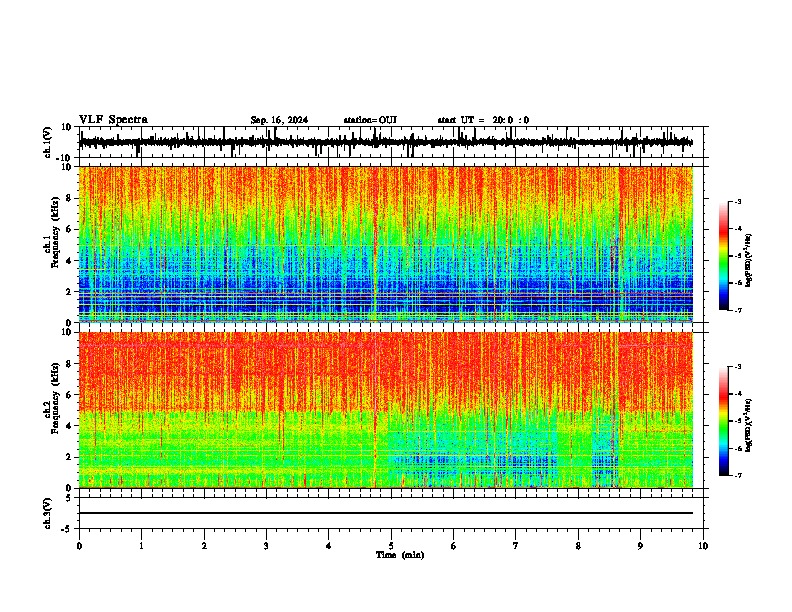Click the time-axis tick label "2"

pos(204,546)
